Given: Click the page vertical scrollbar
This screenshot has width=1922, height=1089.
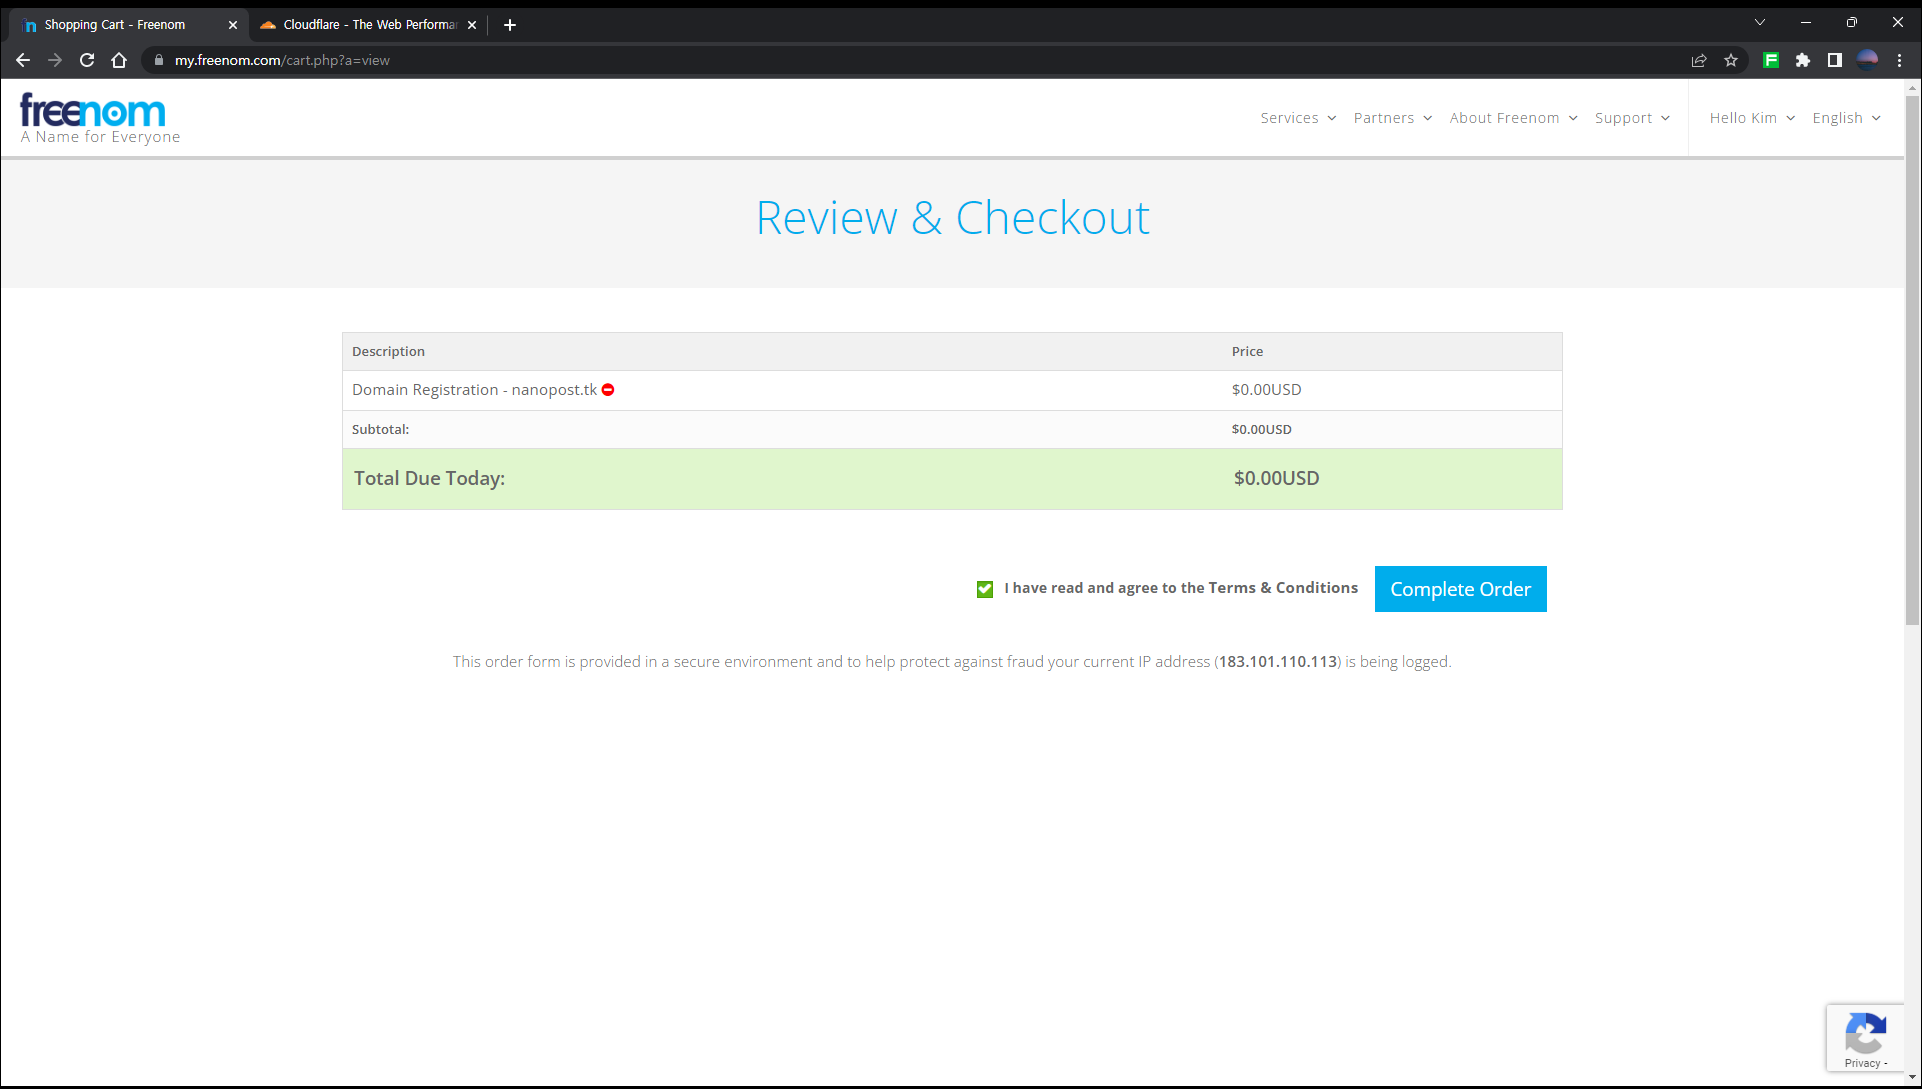Looking at the screenshot, I should (1912, 360).
